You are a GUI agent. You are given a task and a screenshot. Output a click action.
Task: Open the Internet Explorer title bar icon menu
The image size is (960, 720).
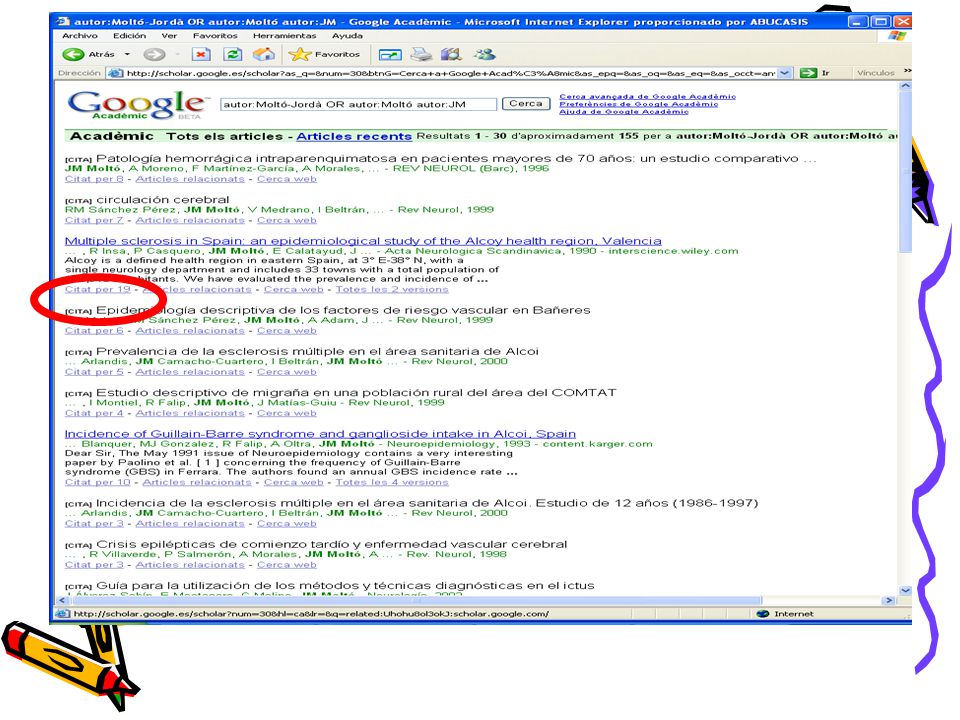[x=63, y=21]
